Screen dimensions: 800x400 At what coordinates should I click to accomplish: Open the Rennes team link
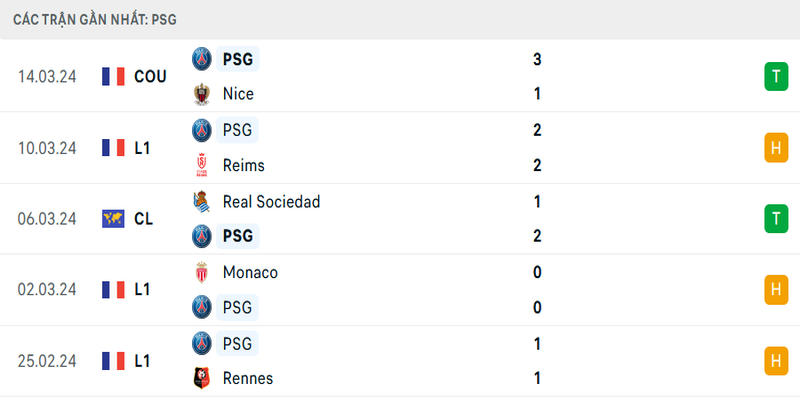249,378
